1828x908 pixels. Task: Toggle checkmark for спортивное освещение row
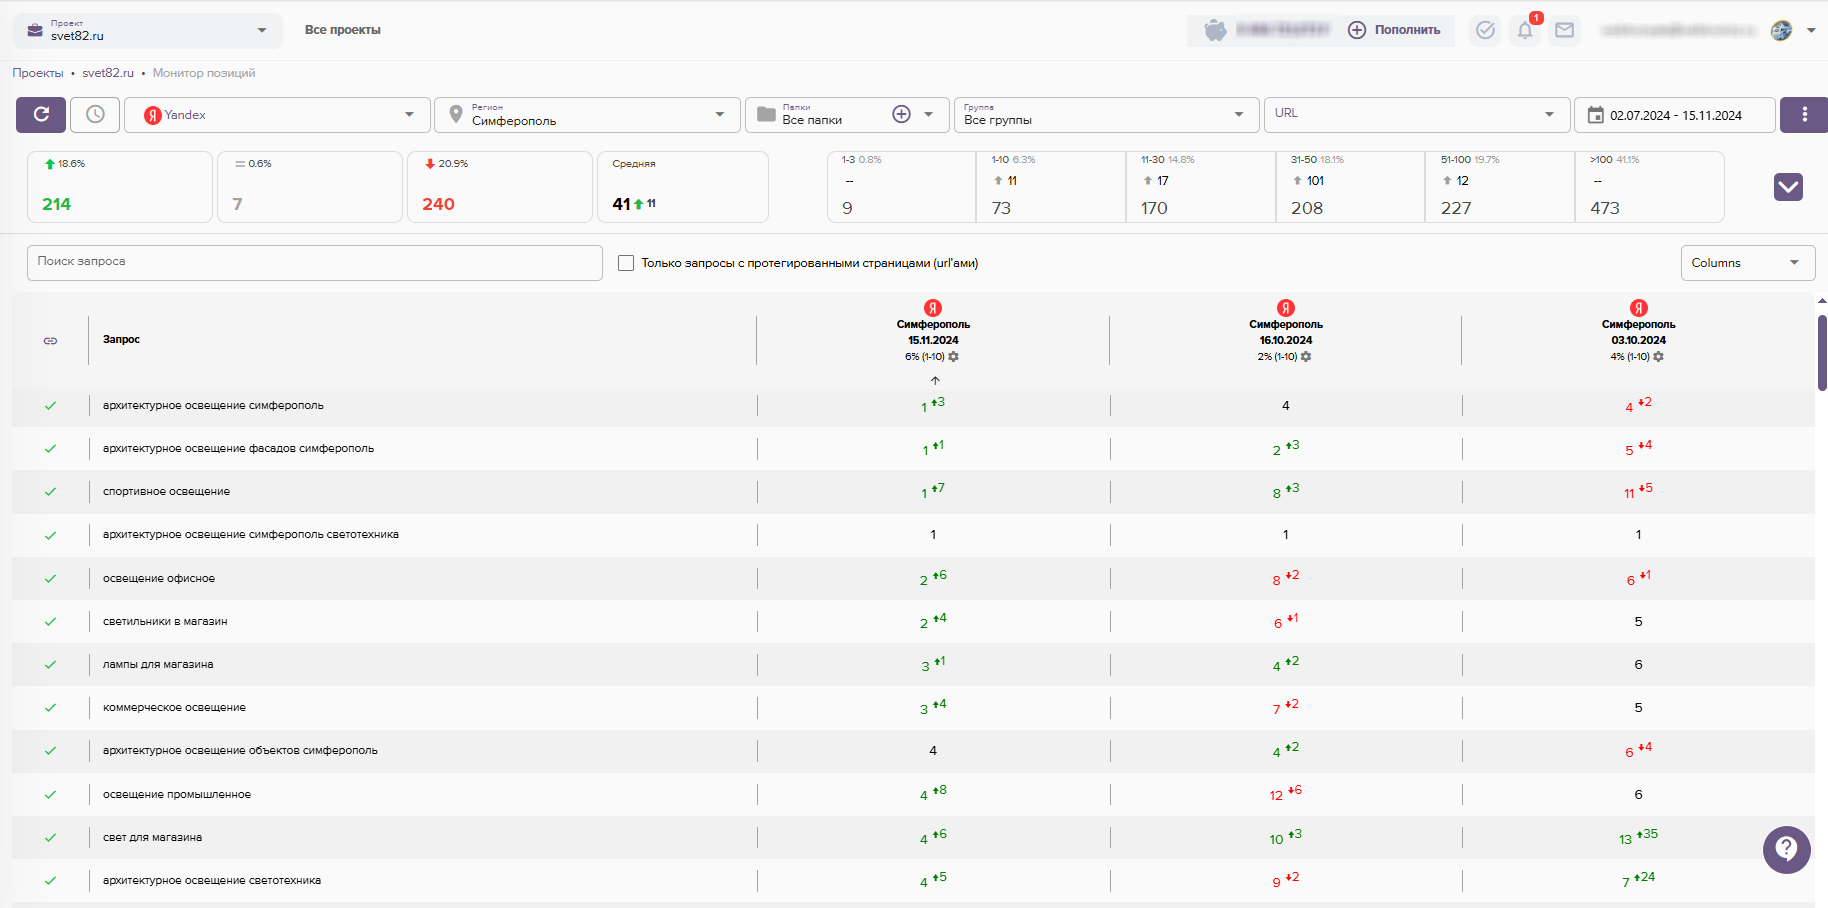point(50,492)
